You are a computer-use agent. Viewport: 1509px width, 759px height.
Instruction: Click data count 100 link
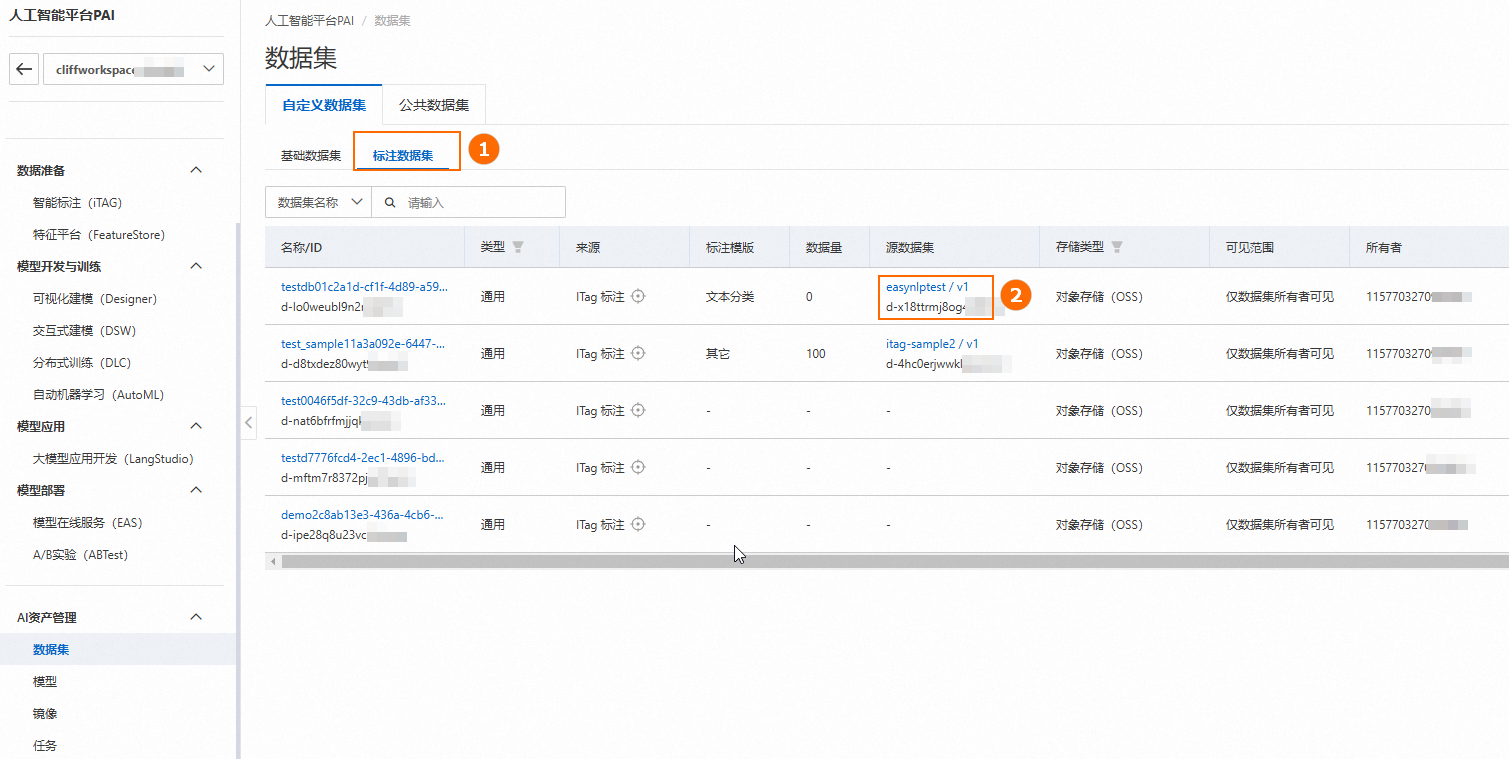point(816,353)
